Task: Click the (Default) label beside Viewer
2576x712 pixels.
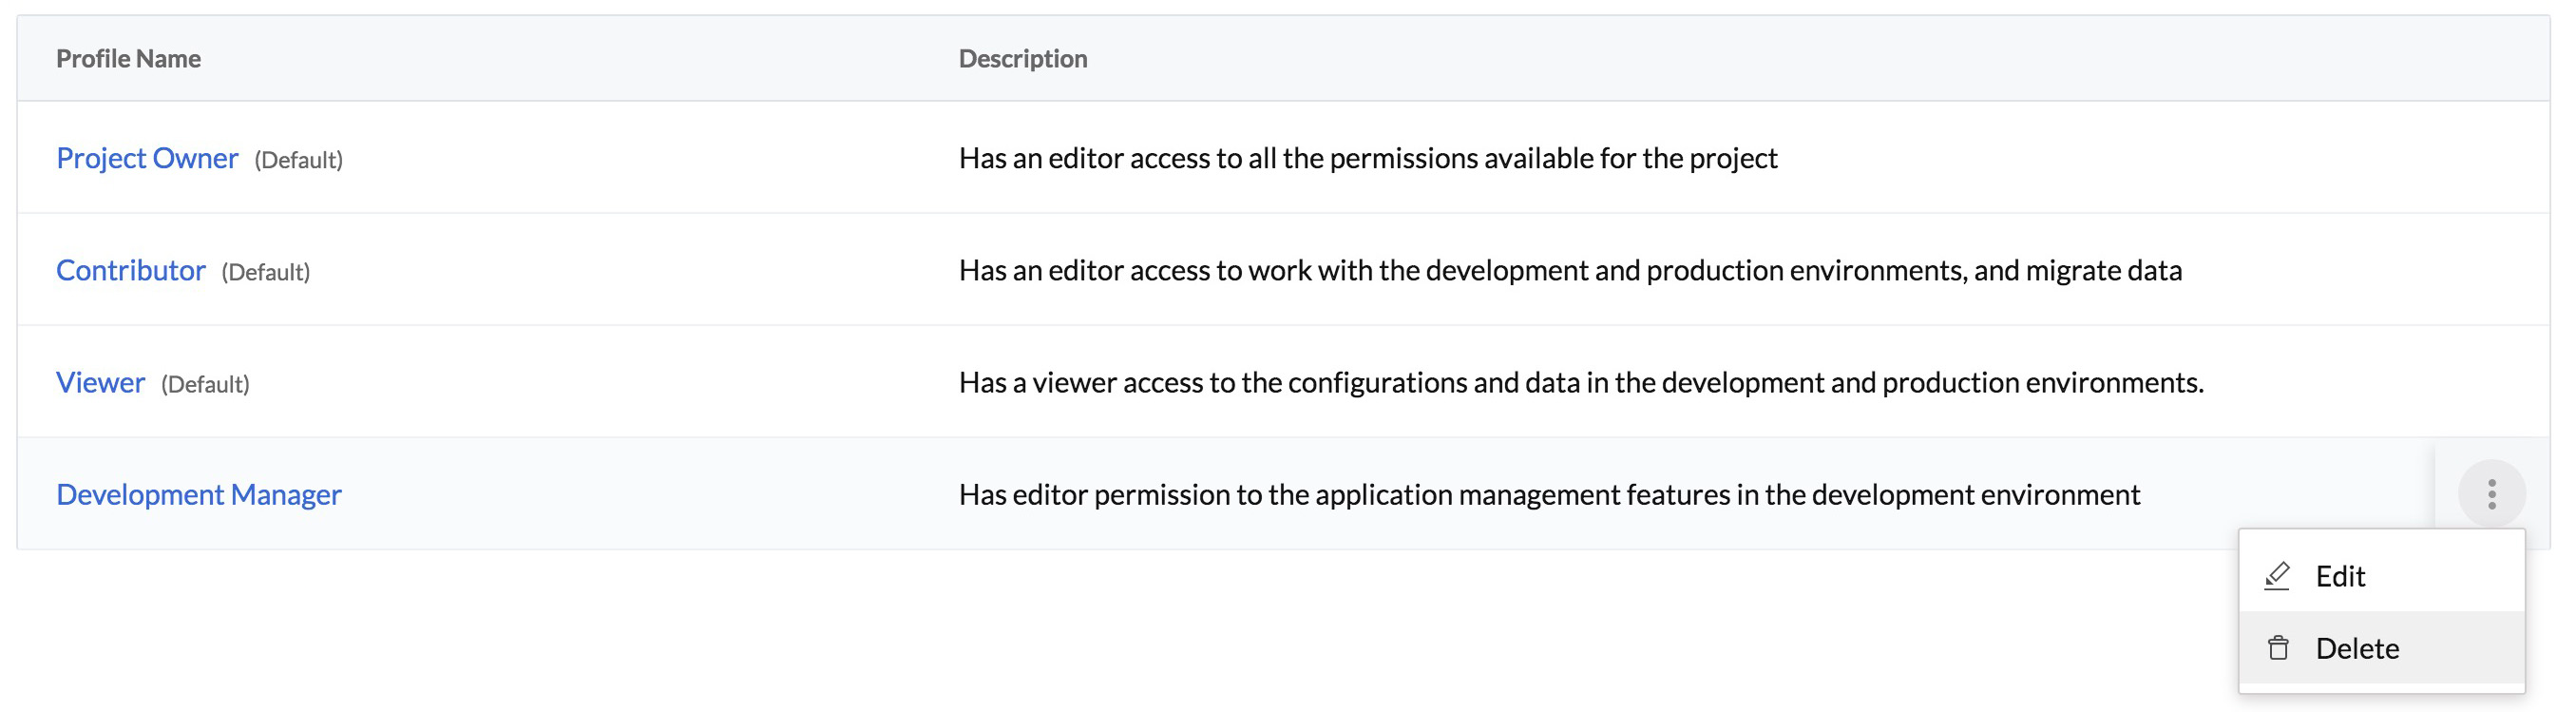Action: tap(205, 384)
